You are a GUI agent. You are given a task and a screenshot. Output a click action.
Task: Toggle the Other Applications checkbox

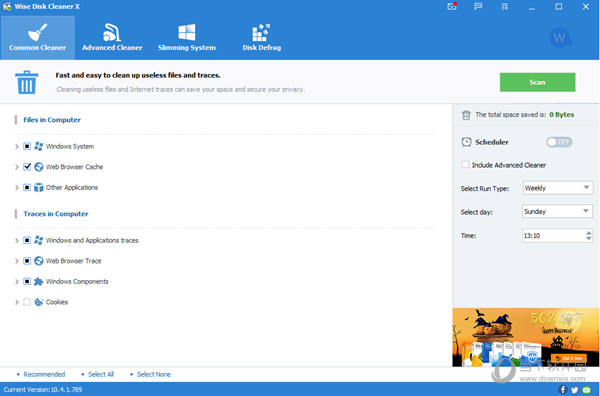[x=27, y=187]
